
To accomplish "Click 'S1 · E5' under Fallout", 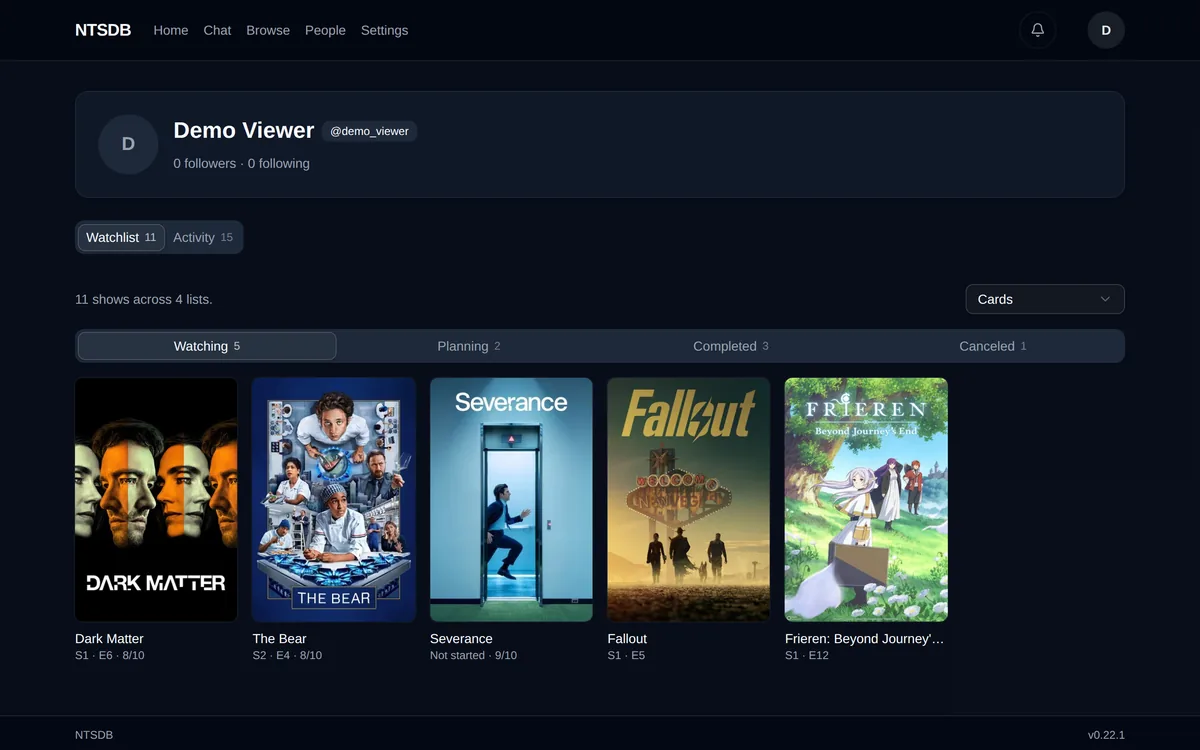I will click(626, 655).
